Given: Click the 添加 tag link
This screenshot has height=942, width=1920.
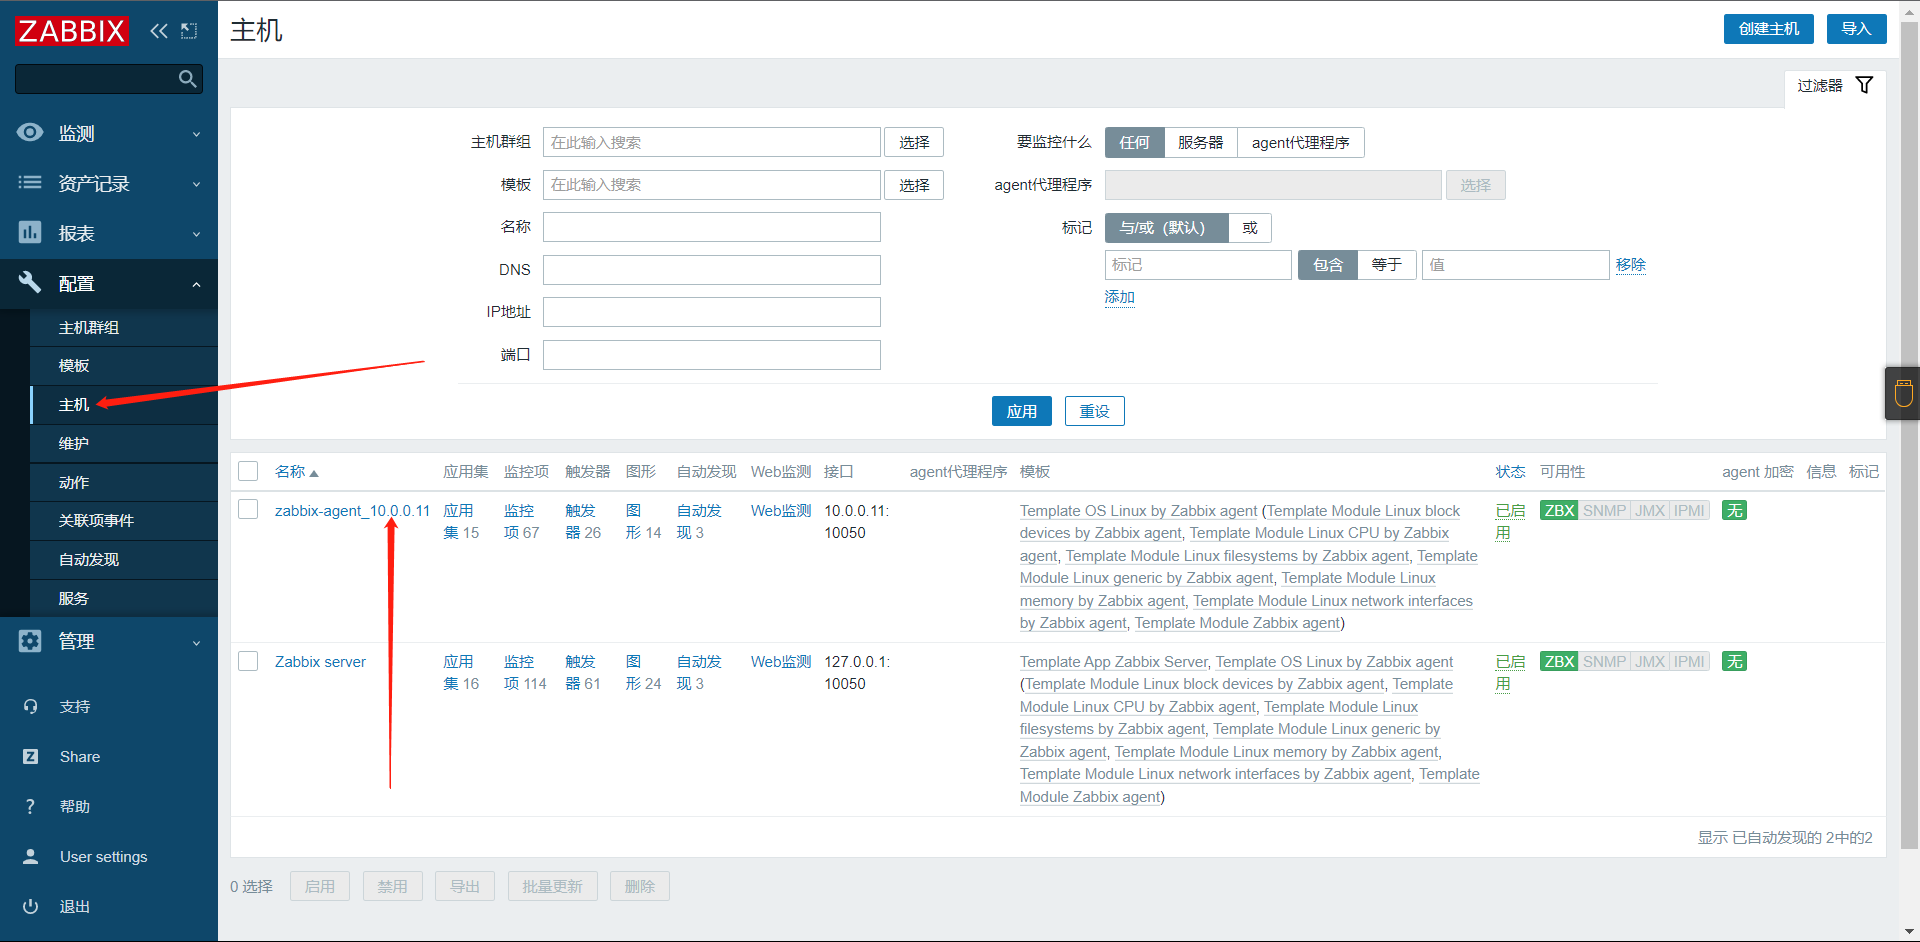Looking at the screenshot, I should (x=1119, y=297).
